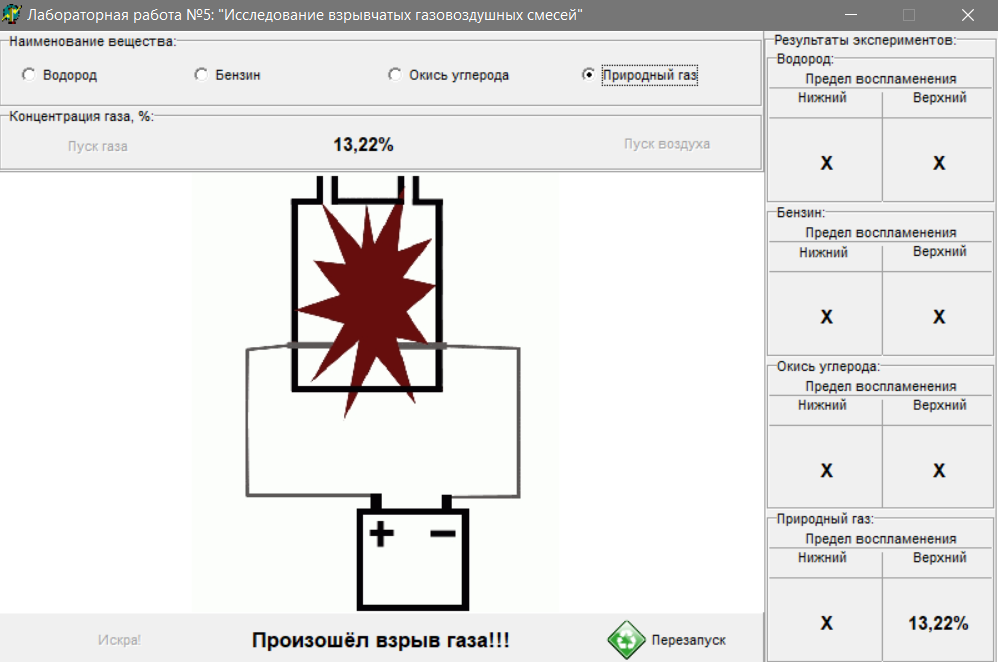This screenshot has width=998, height=662.
Task: Click Предел воспламенения header under Бензин
Action: tap(881, 233)
